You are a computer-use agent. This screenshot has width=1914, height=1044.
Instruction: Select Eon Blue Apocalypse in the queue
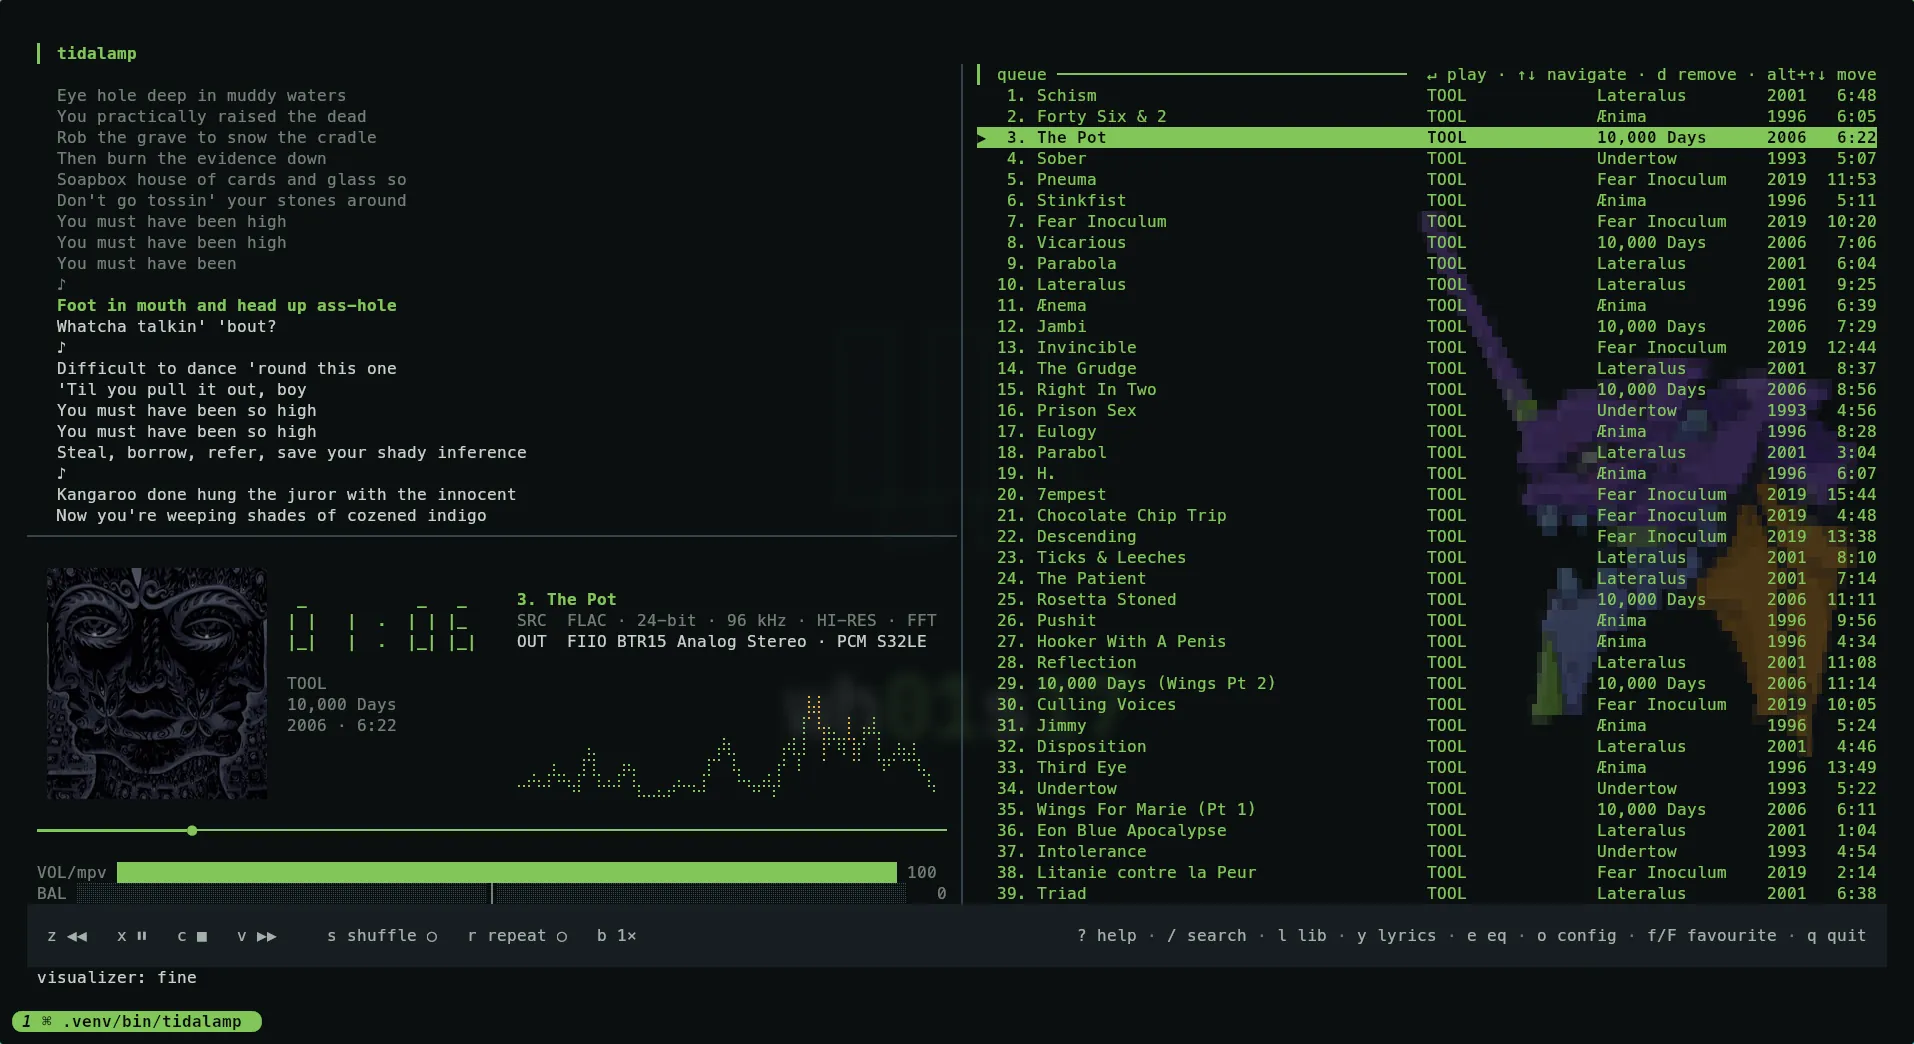(x=1427, y=831)
